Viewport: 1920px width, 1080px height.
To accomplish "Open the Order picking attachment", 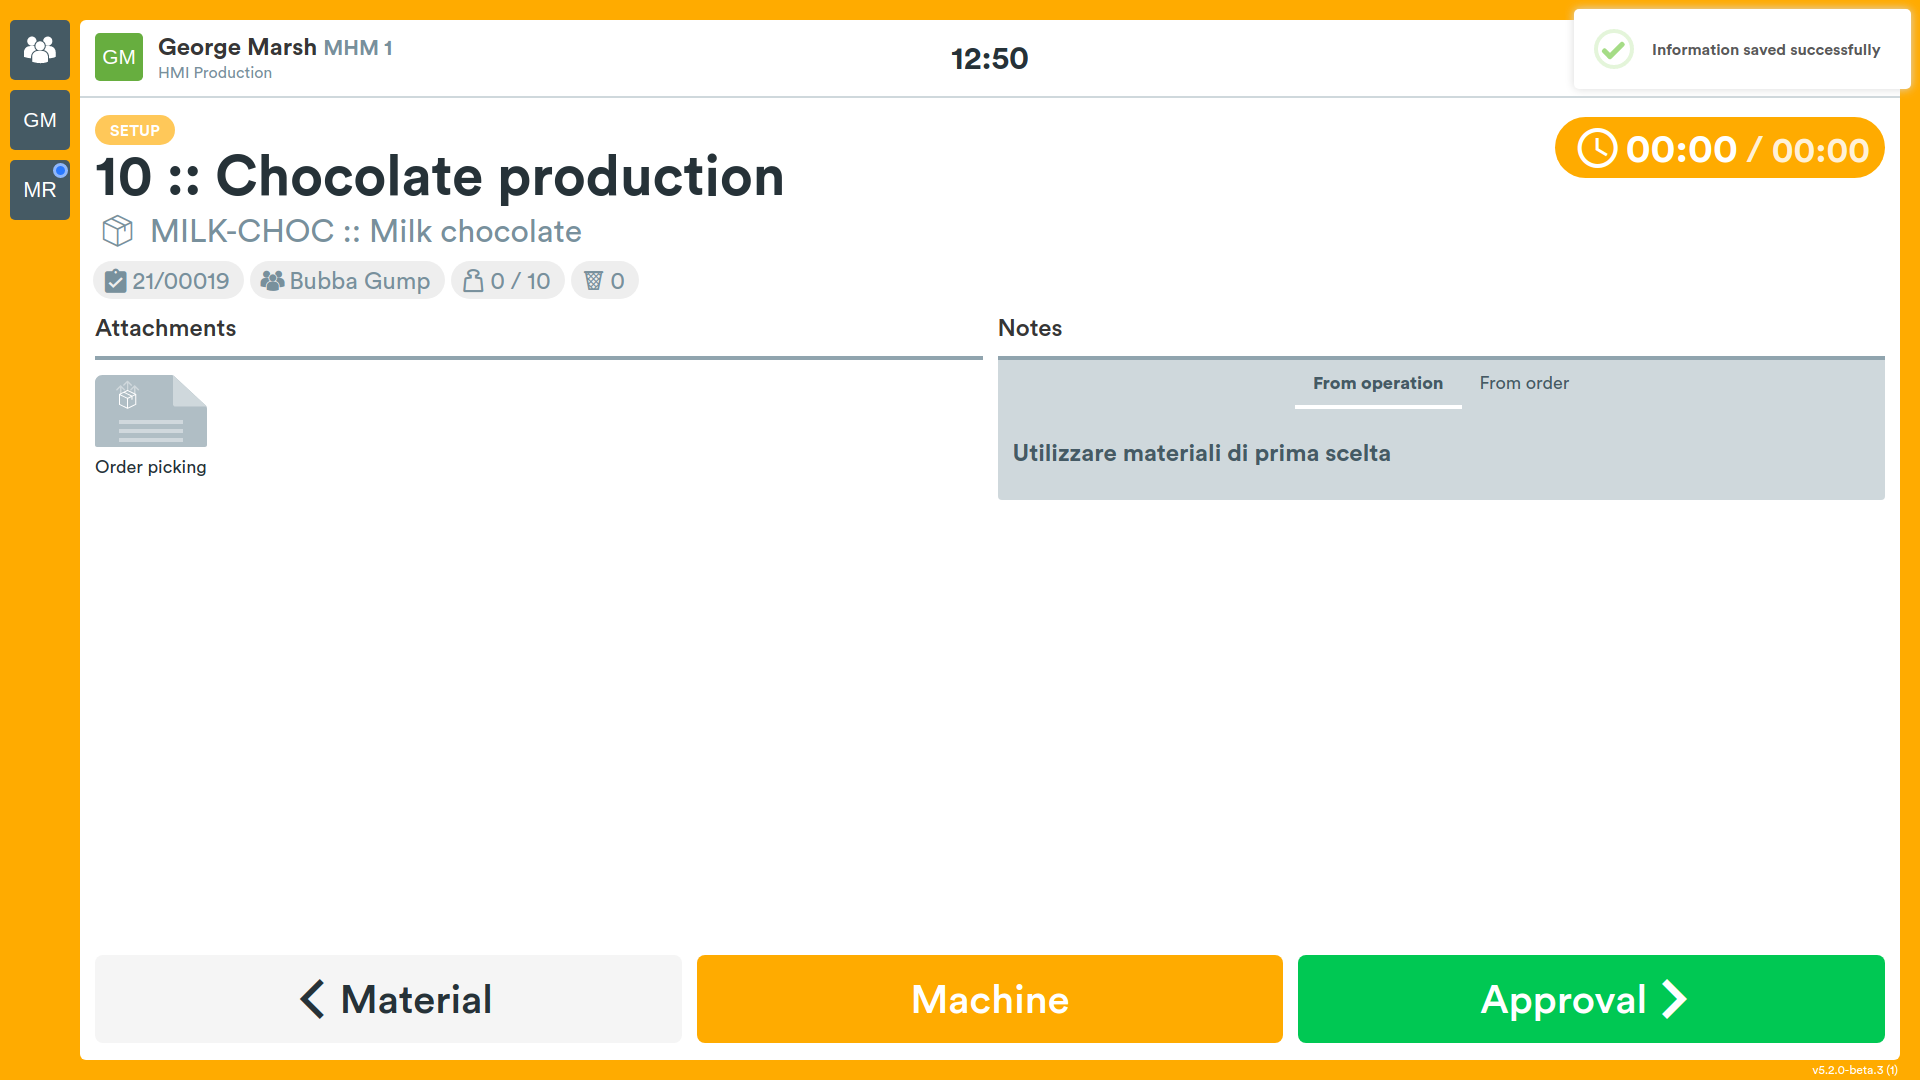I will pyautogui.click(x=151, y=425).
